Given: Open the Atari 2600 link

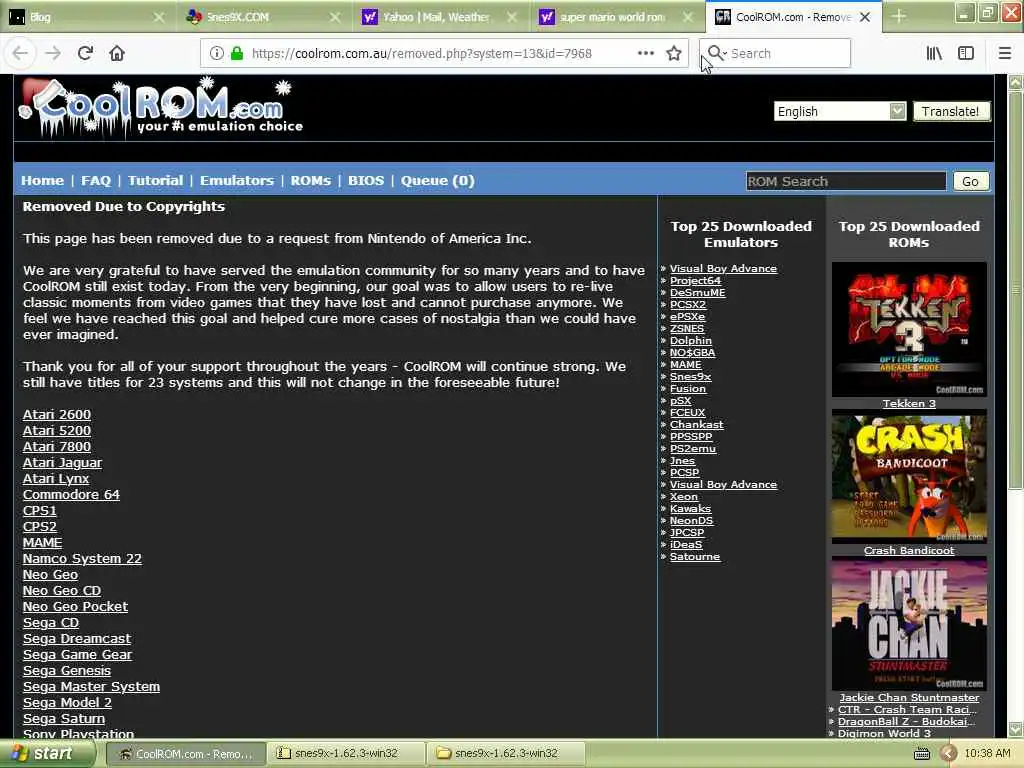Looking at the screenshot, I should [57, 415].
